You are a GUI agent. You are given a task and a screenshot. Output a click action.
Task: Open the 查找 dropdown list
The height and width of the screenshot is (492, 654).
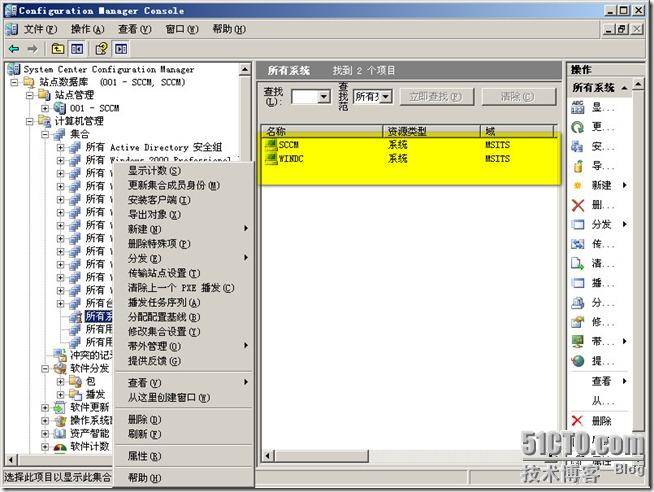[x=324, y=97]
